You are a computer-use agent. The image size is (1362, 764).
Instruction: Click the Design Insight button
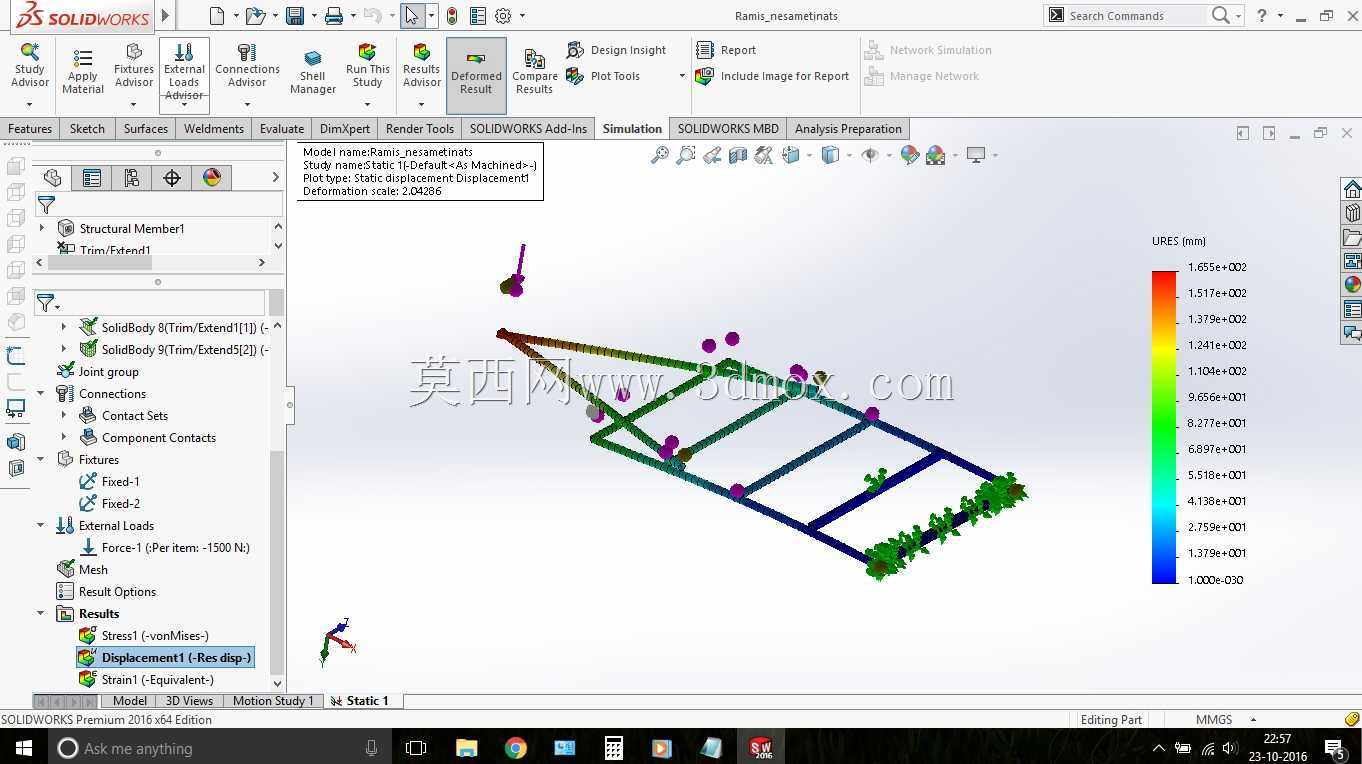(617, 50)
